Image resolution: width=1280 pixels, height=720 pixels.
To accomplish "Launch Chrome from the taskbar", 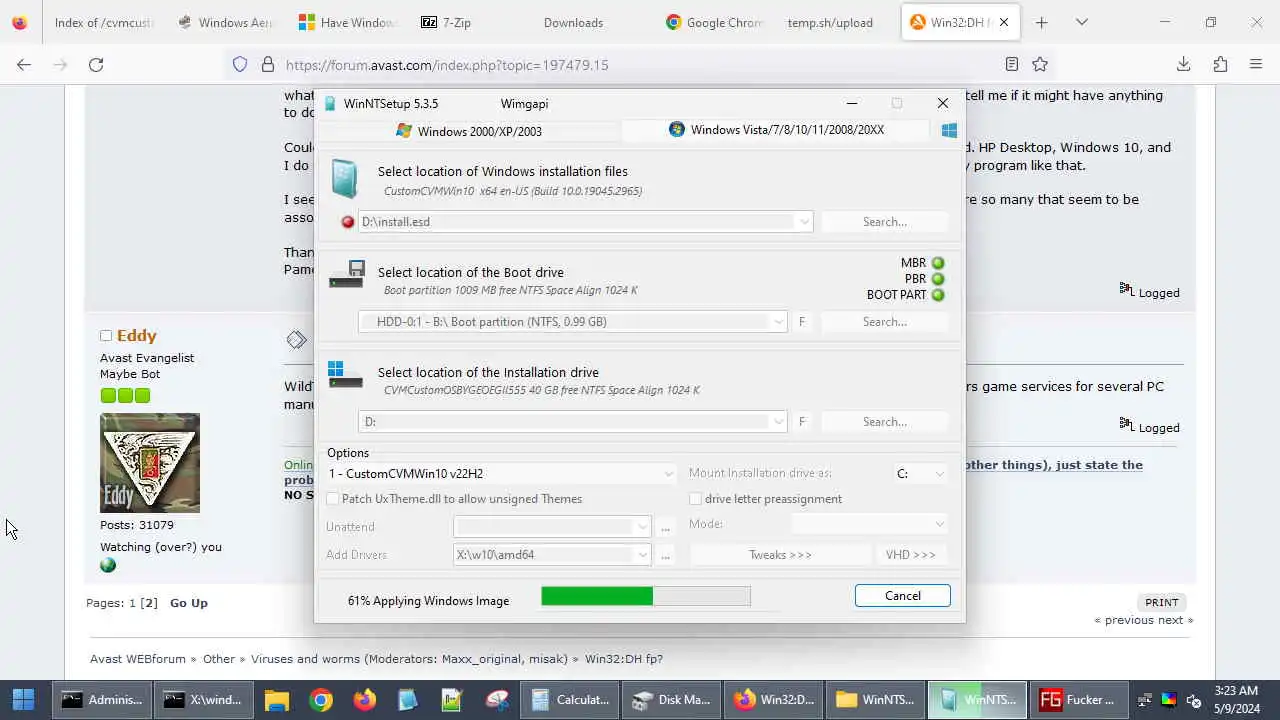I will (321, 699).
